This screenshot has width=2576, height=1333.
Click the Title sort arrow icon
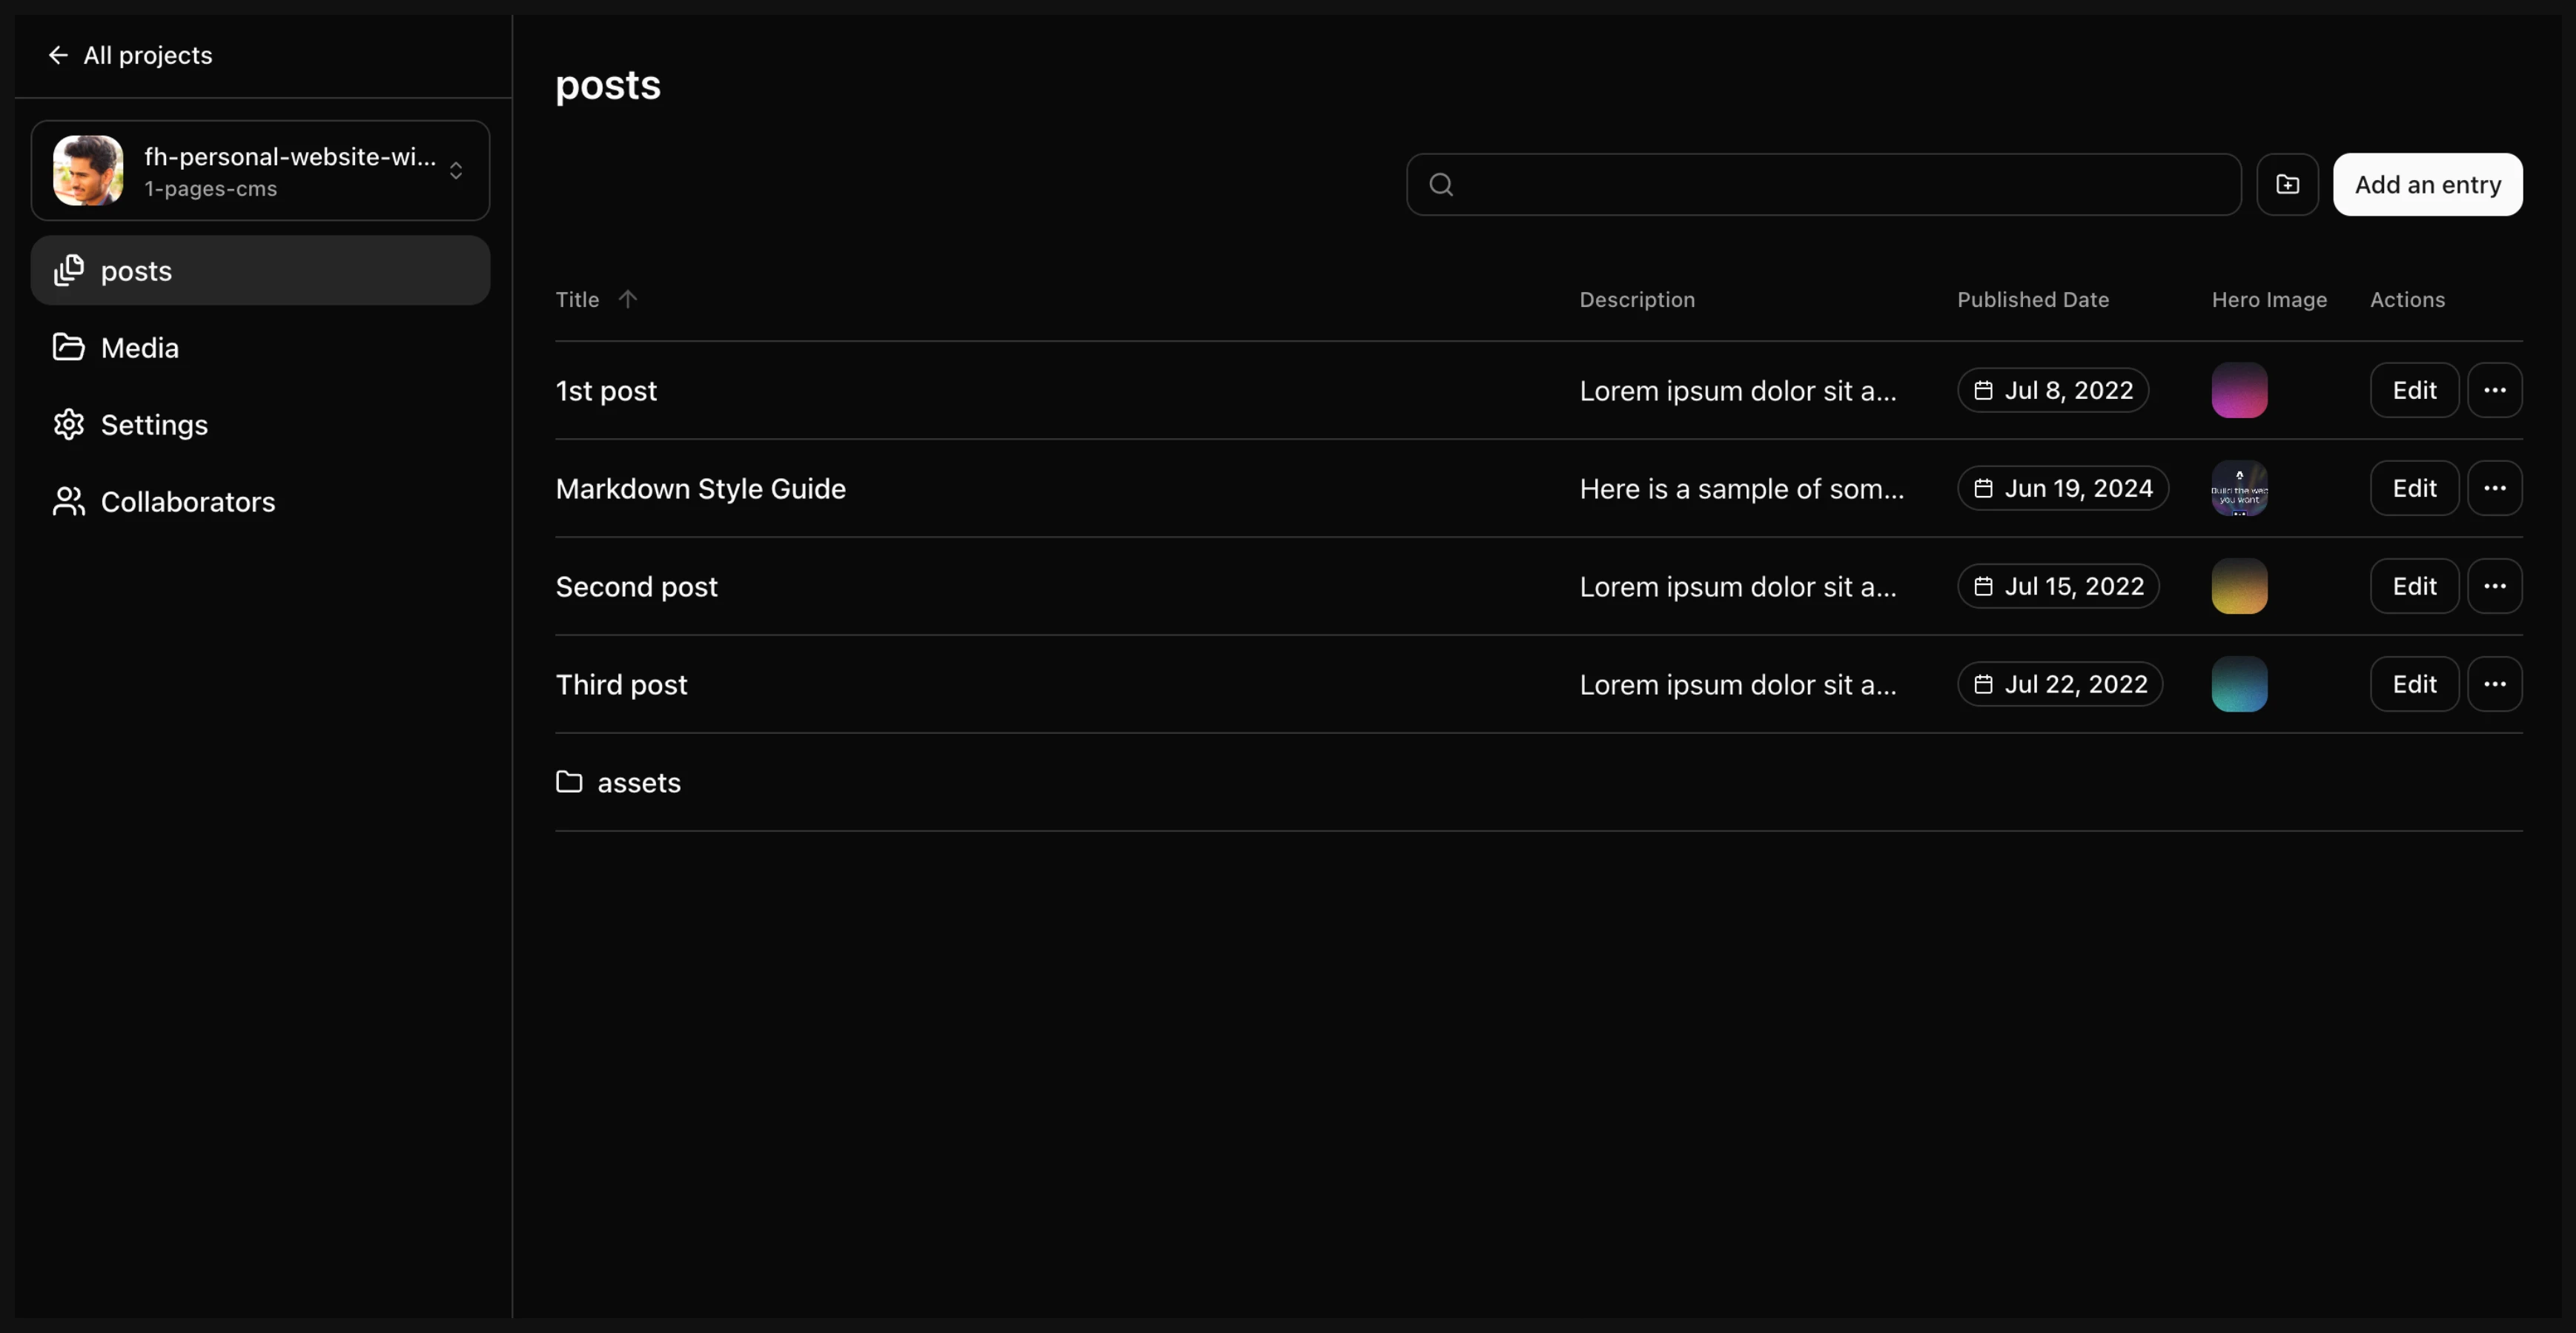627,299
